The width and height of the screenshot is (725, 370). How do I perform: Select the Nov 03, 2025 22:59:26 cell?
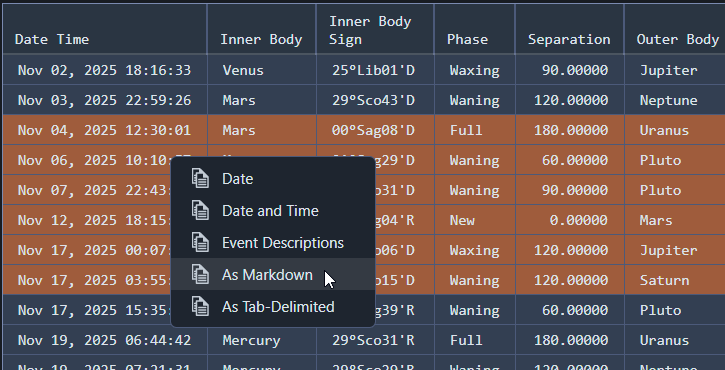tap(105, 100)
